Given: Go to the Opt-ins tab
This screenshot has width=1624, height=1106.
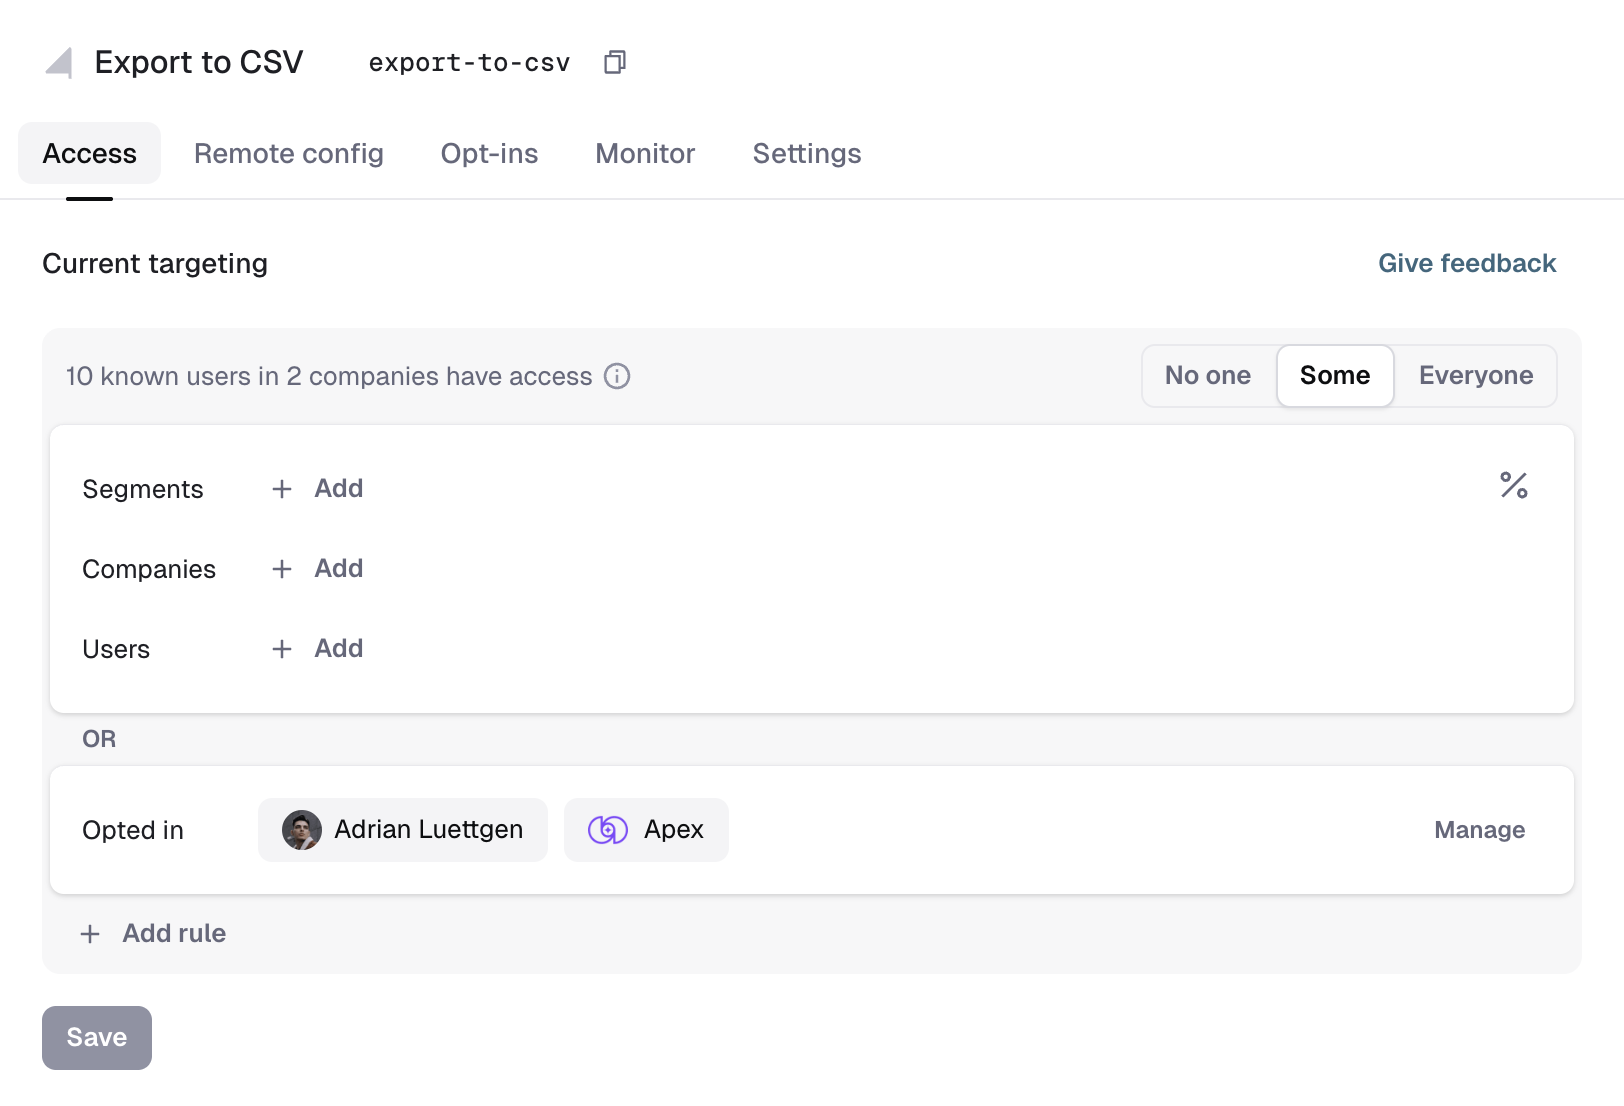Looking at the screenshot, I should (490, 154).
